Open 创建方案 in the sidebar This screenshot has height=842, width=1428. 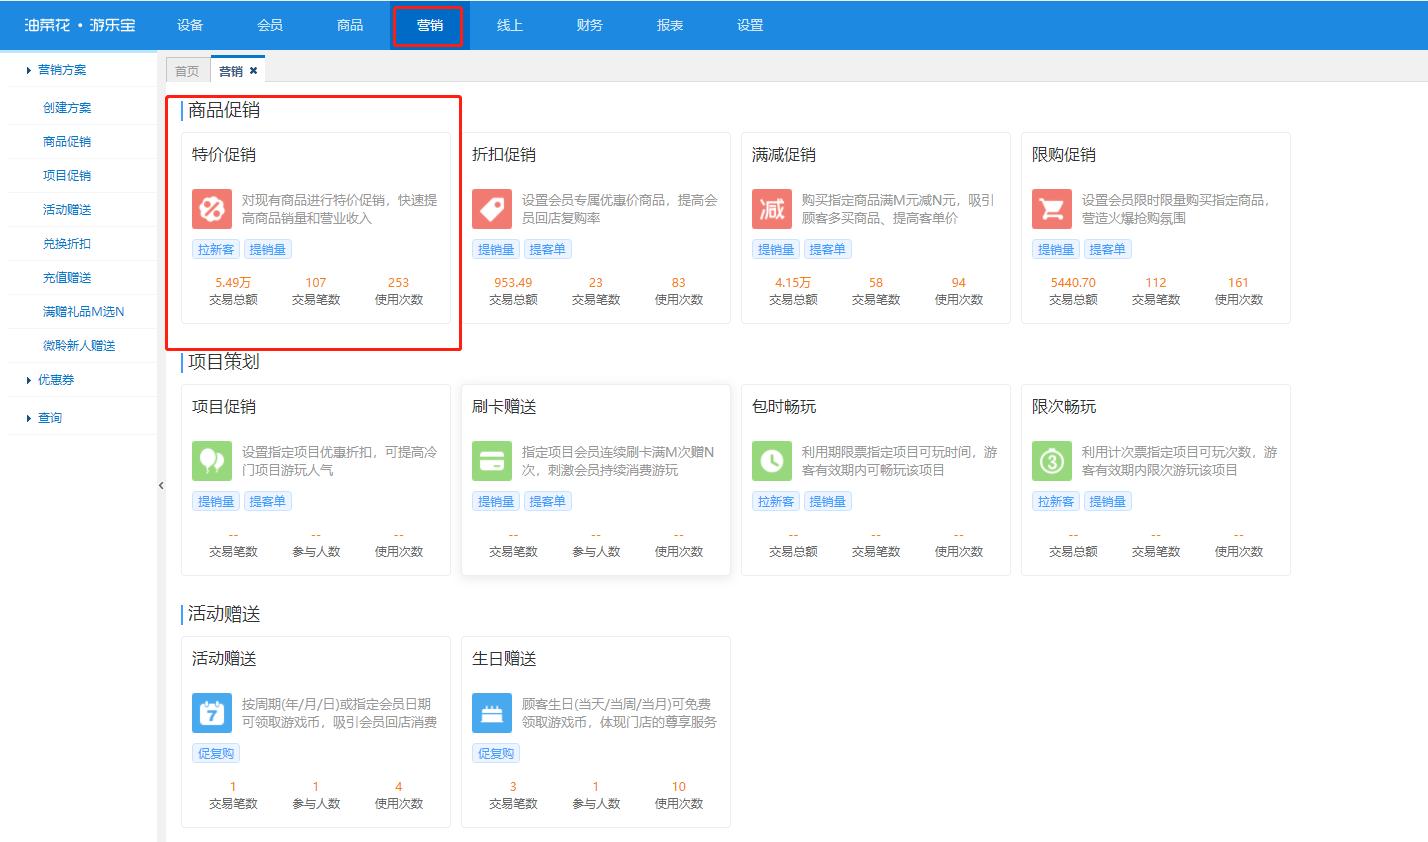click(67, 108)
